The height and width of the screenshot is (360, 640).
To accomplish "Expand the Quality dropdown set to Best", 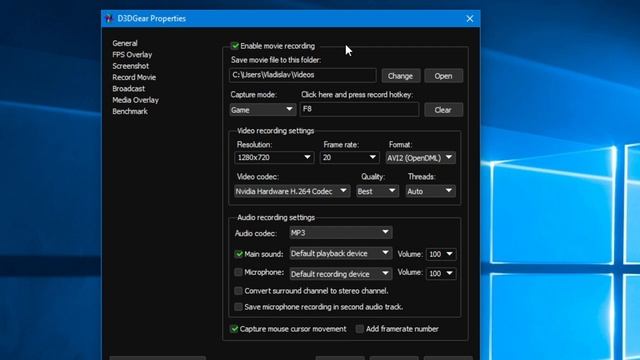I will click(x=377, y=191).
